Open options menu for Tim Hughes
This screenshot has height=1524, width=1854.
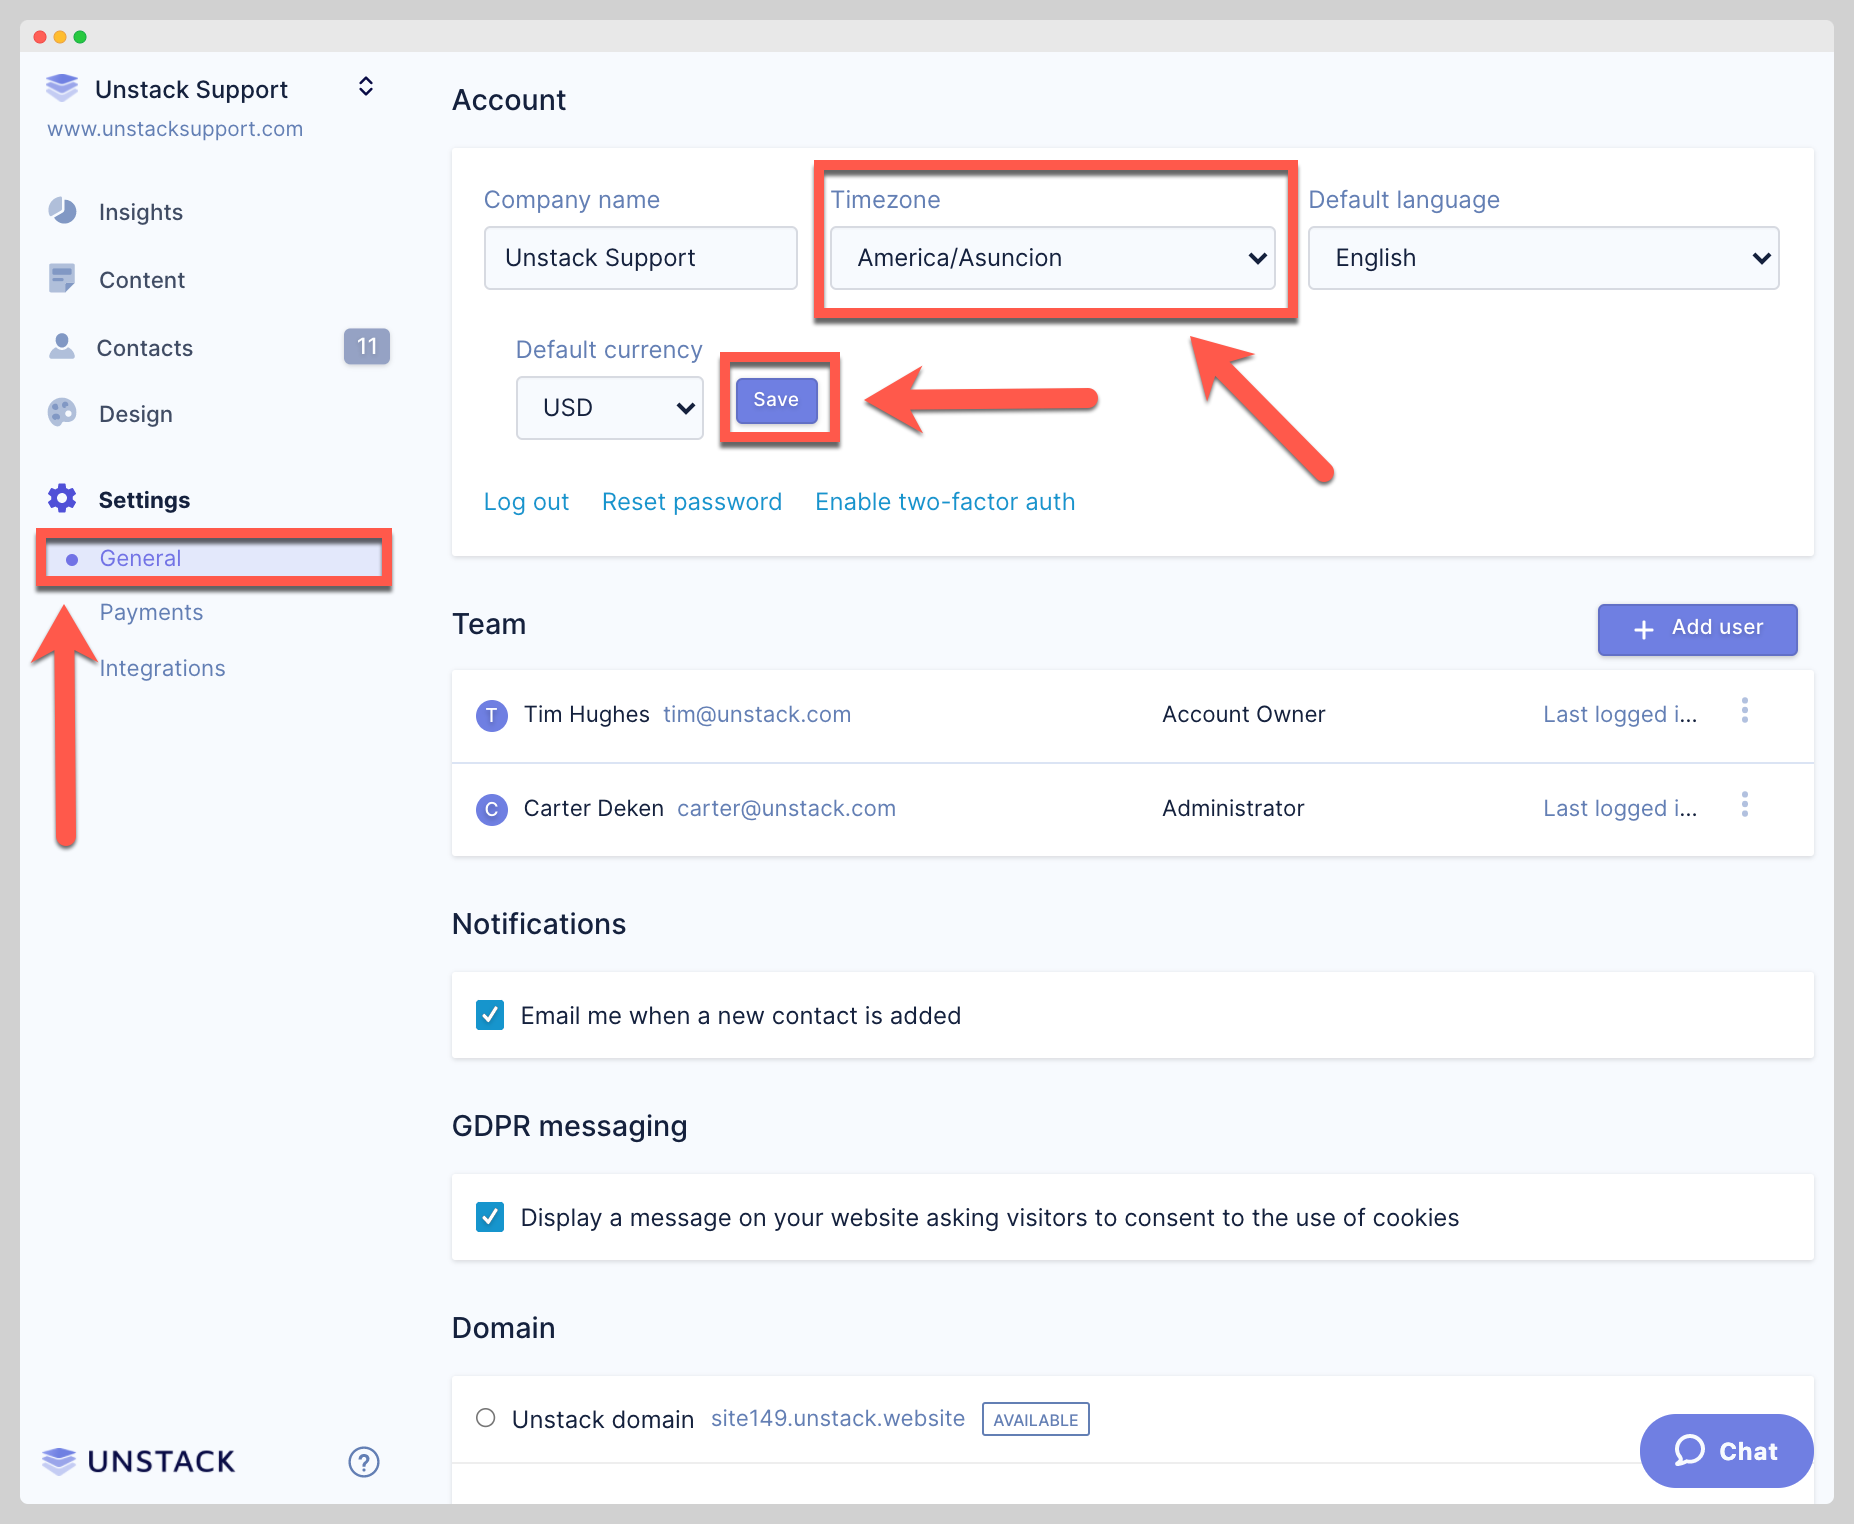click(1745, 711)
